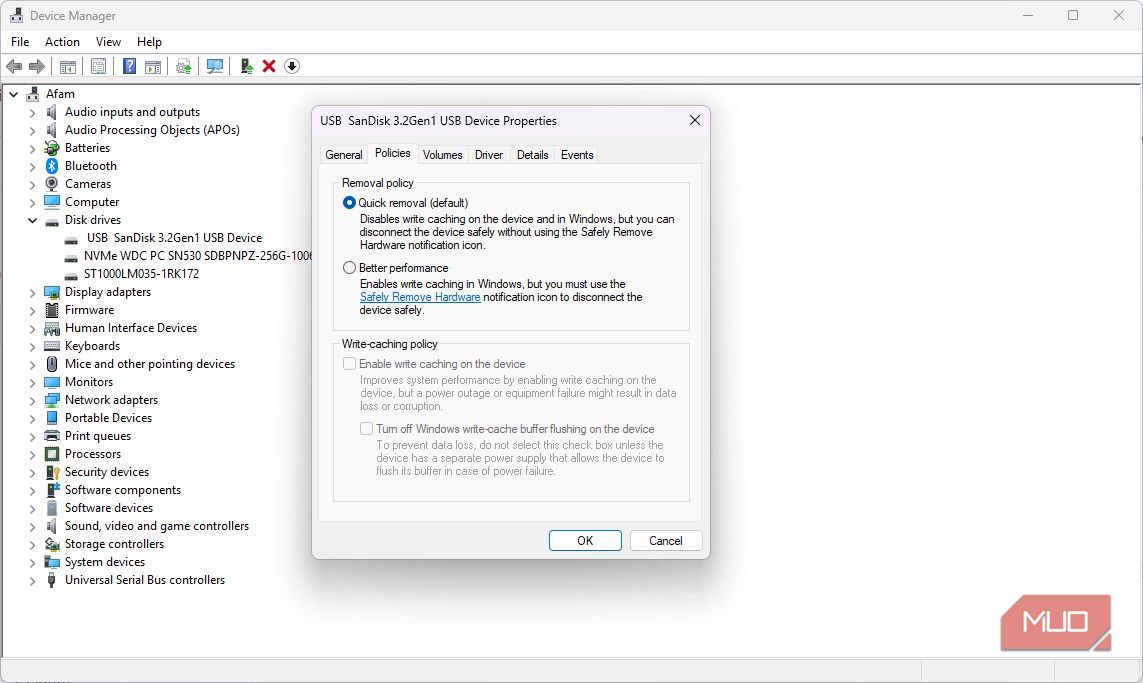Click the Cameras category icon
Image resolution: width=1143 pixels, height=683 pixels.
click(52, 184)
